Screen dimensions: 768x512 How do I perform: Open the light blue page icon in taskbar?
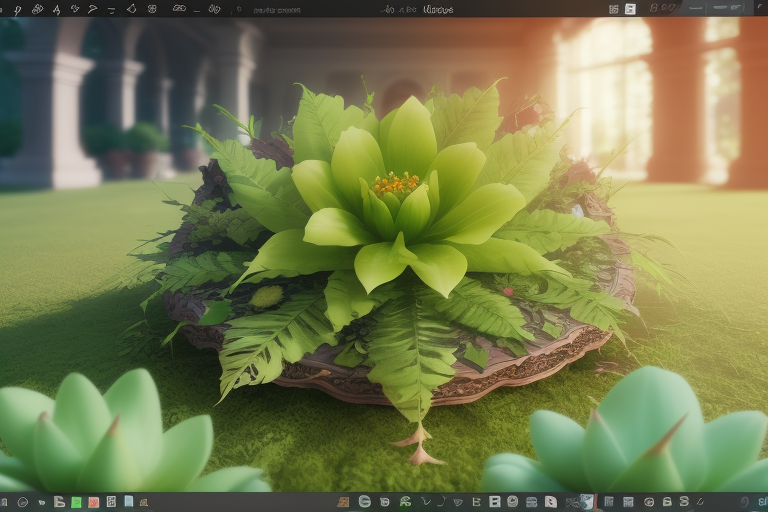point(128,501)
